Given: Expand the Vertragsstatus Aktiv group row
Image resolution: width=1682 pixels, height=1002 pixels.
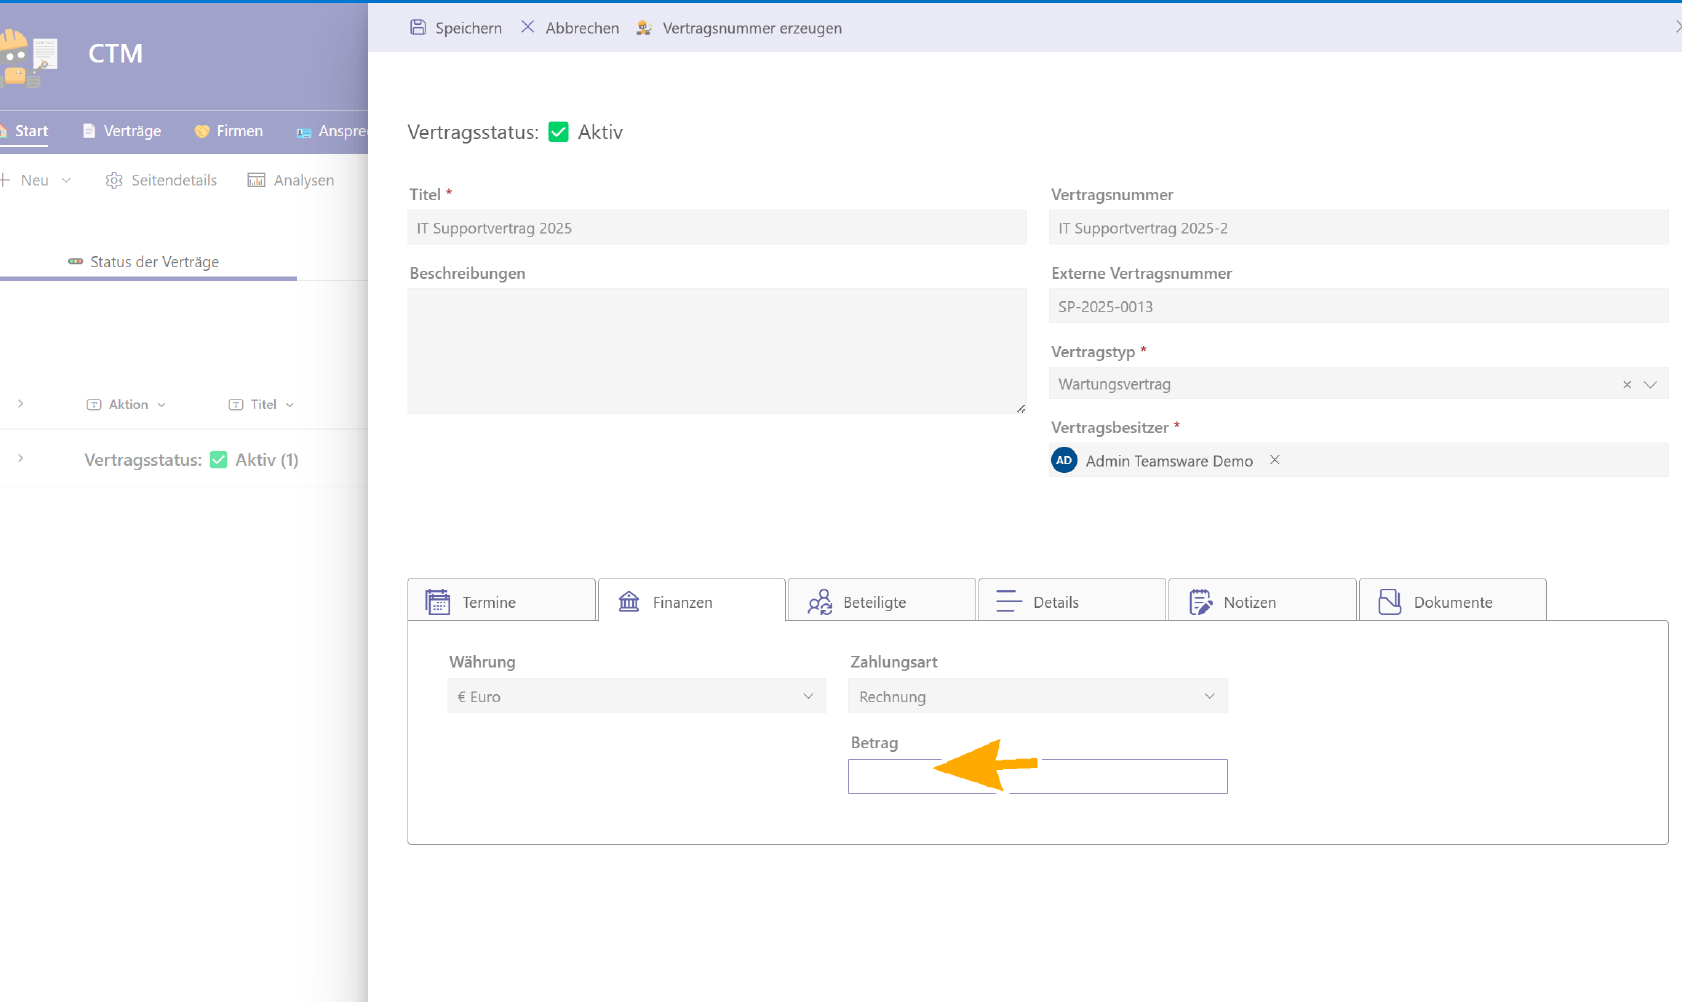Looking at the screenshot, I should coord(21,459).
